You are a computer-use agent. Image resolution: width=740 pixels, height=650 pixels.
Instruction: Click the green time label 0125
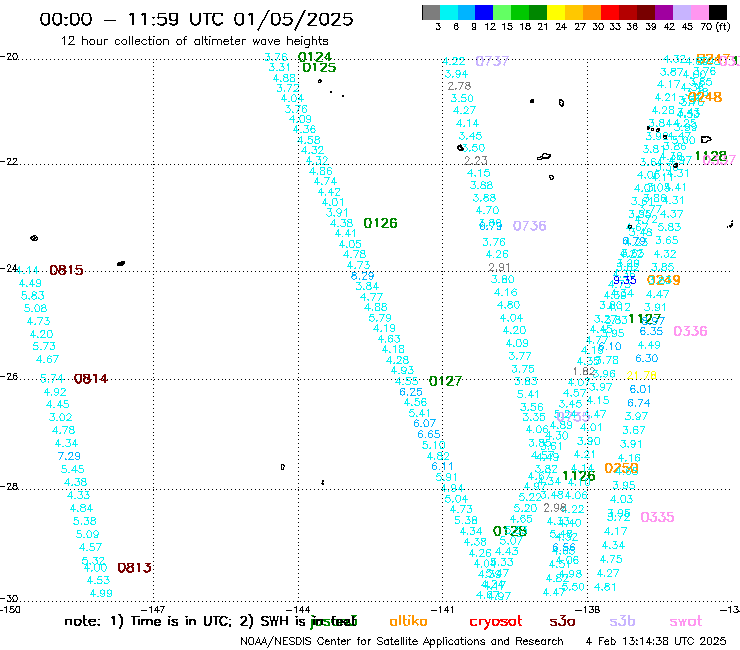coord(320,68)
